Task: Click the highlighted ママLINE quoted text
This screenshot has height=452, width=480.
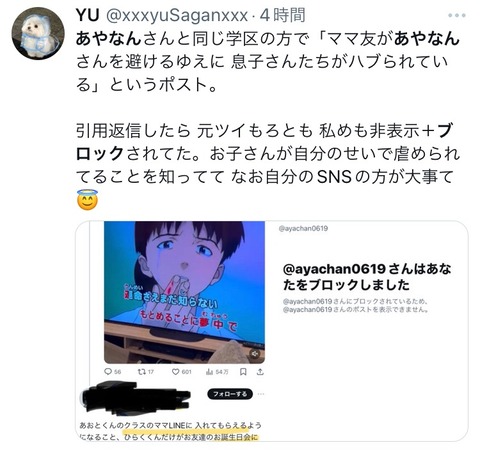Action: 170,426
